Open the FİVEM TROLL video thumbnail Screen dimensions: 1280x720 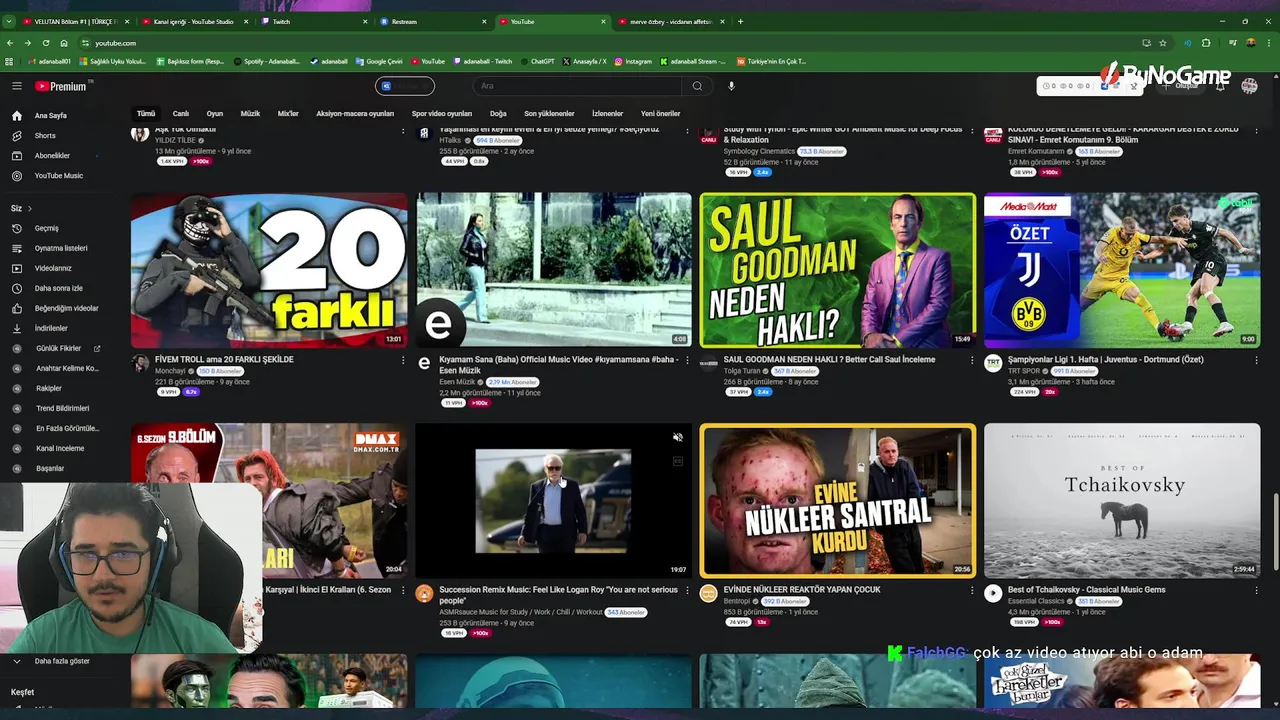pyautogui.click(x=269, y=270)
